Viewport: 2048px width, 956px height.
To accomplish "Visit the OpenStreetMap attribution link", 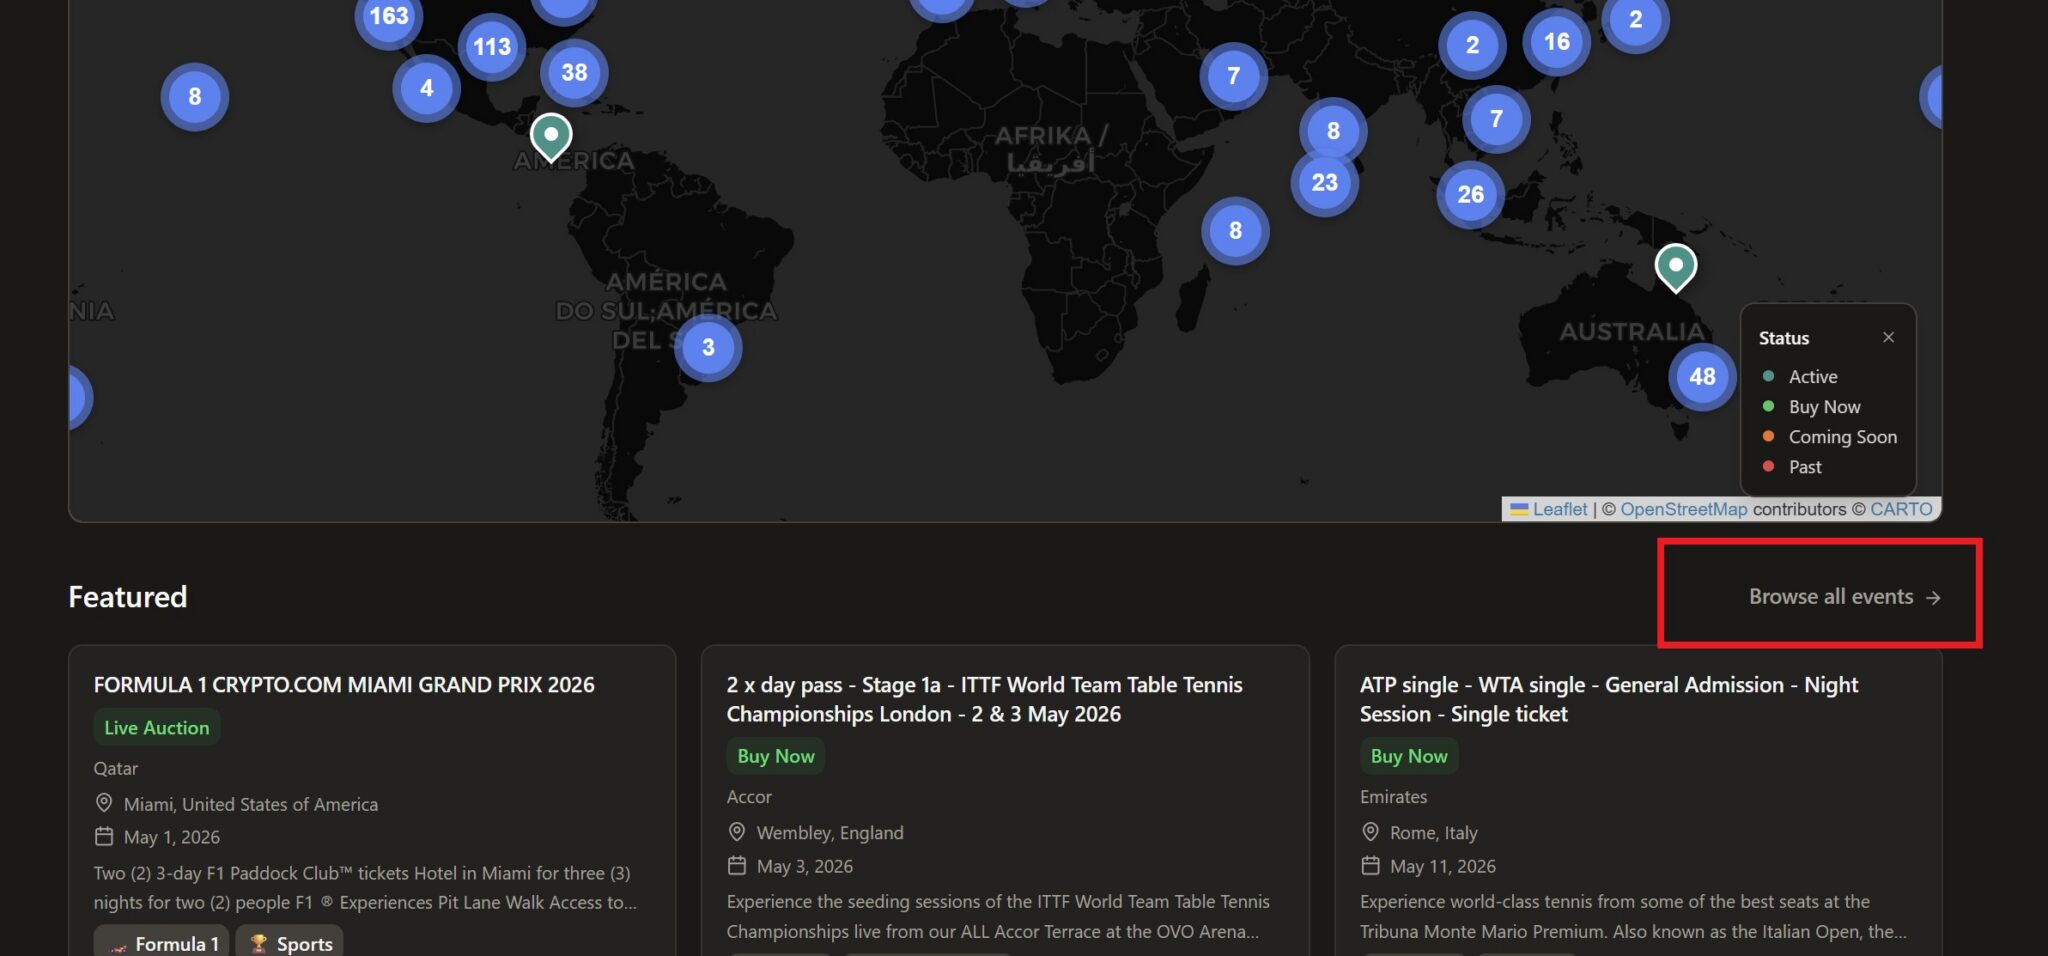I will (1683, 509).
